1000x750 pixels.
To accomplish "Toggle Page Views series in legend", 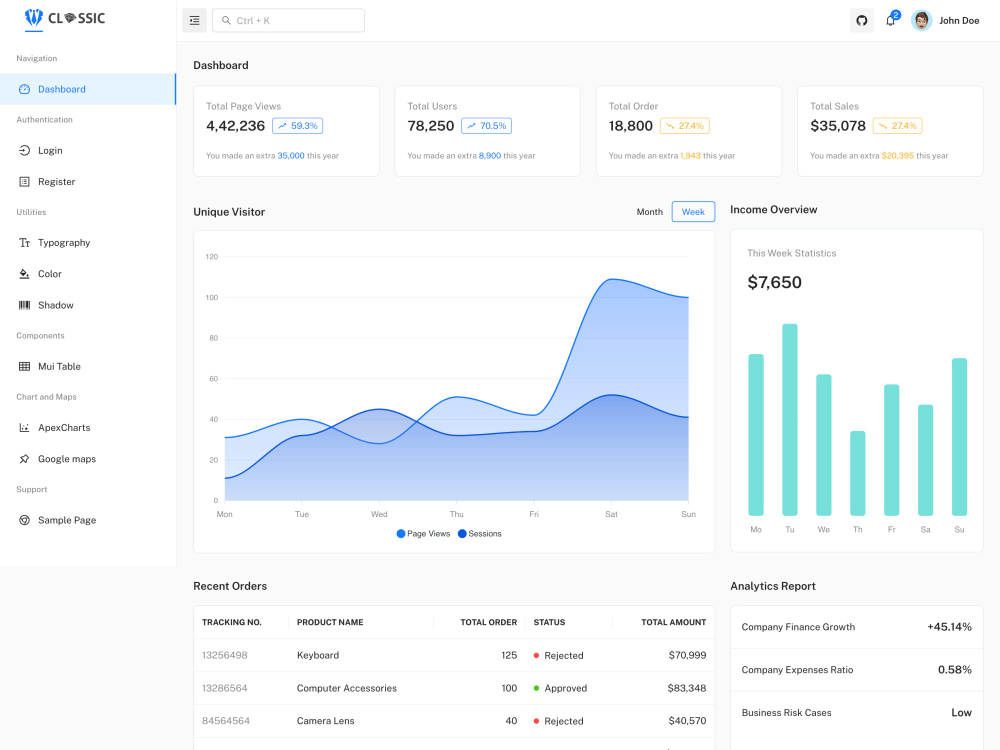I will coord(423,534).
